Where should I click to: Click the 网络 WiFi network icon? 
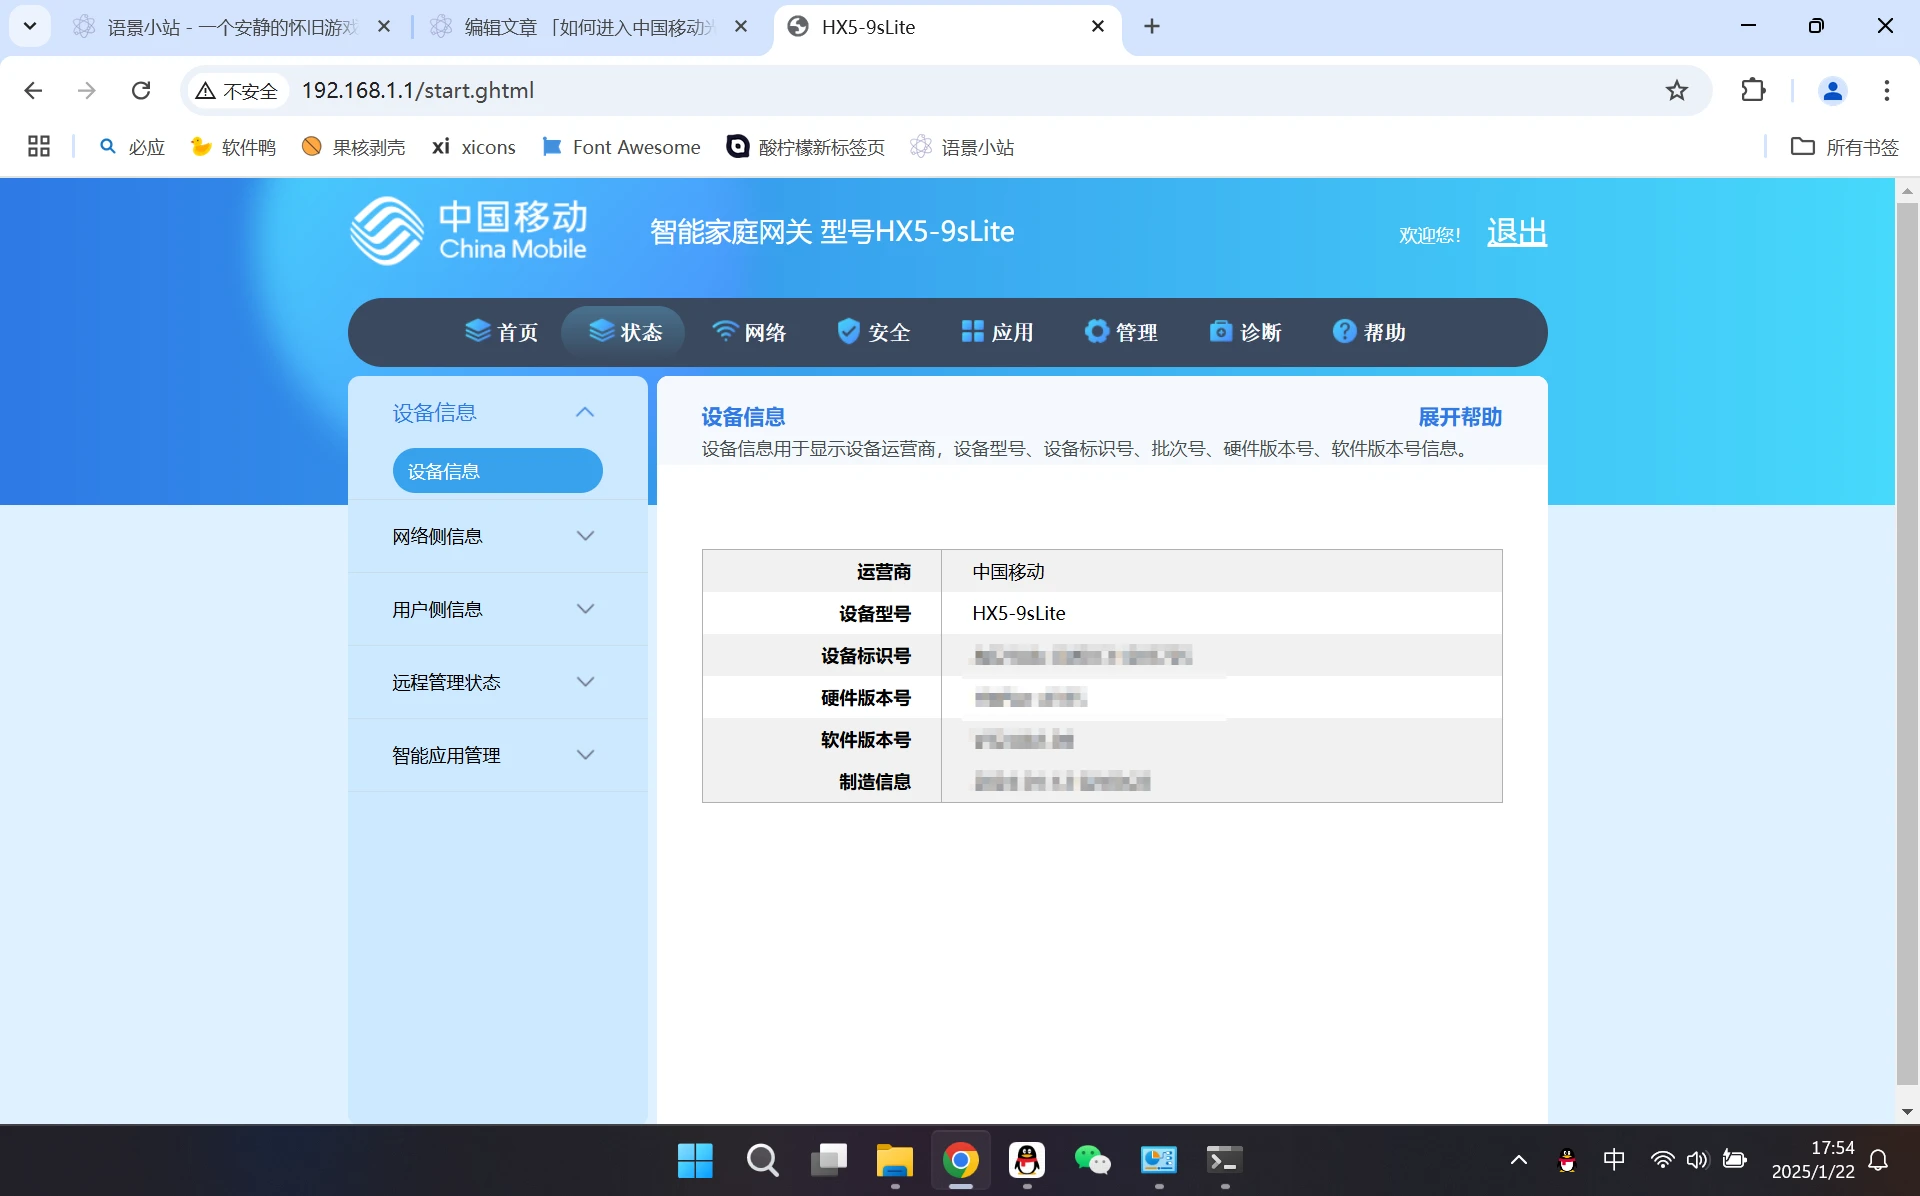coord(726,331)
